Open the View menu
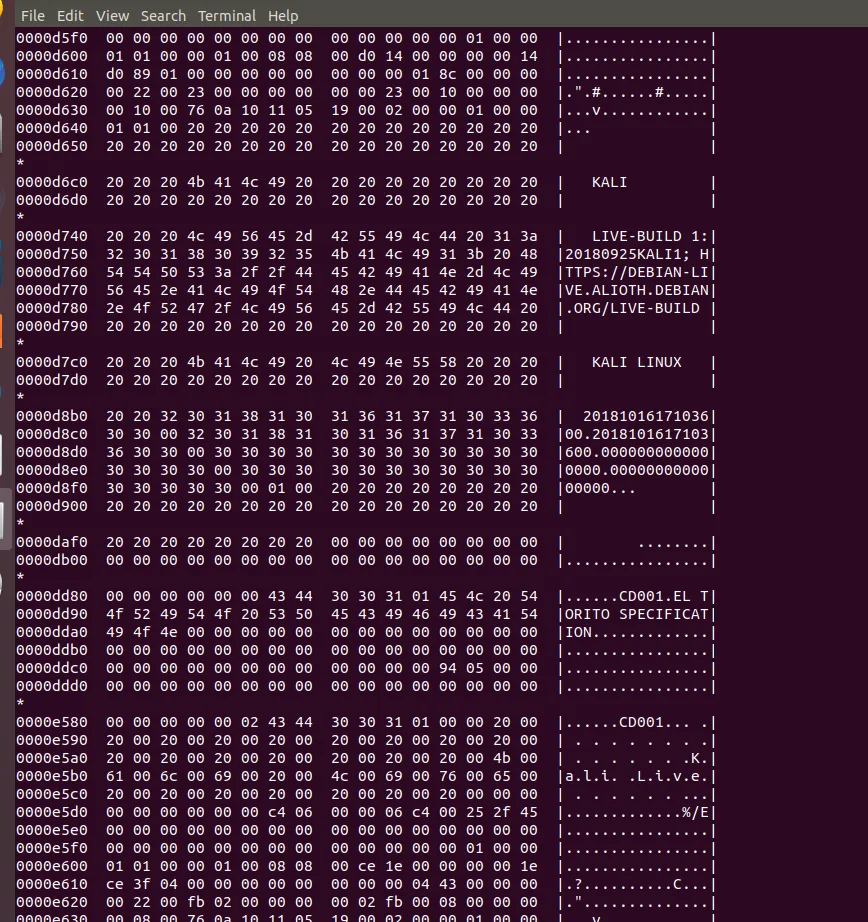The image size is (868, 922). click(x=112, y=16)
